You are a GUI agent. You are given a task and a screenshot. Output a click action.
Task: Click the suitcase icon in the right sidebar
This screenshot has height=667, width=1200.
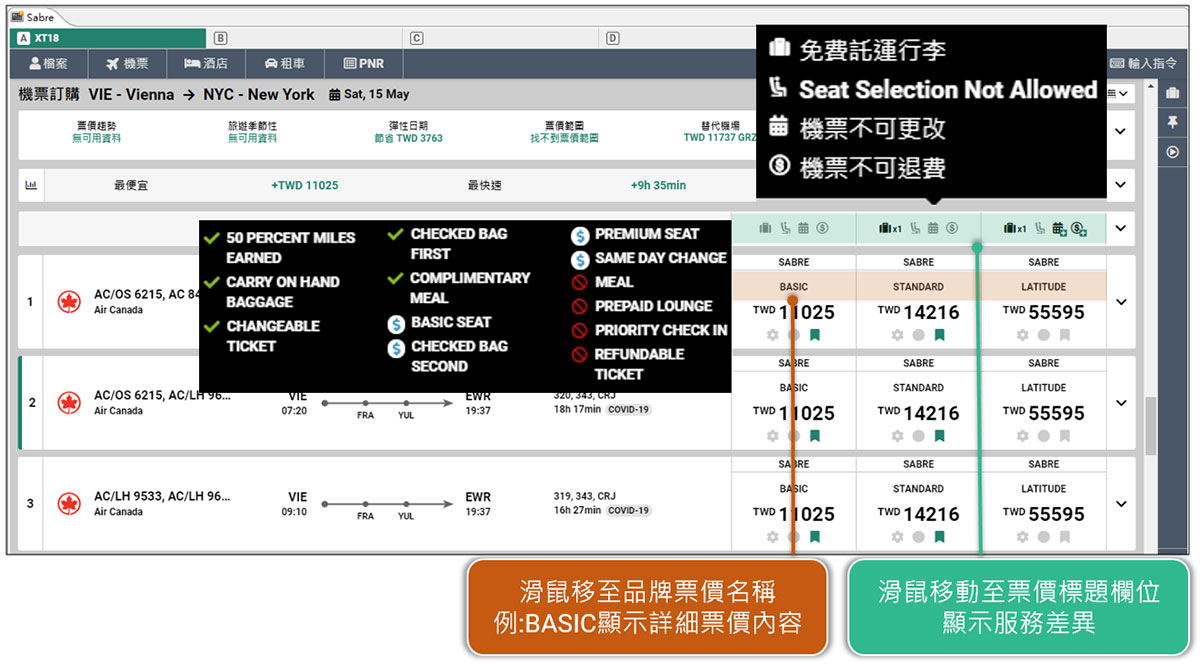click(x=1172, y=93)
